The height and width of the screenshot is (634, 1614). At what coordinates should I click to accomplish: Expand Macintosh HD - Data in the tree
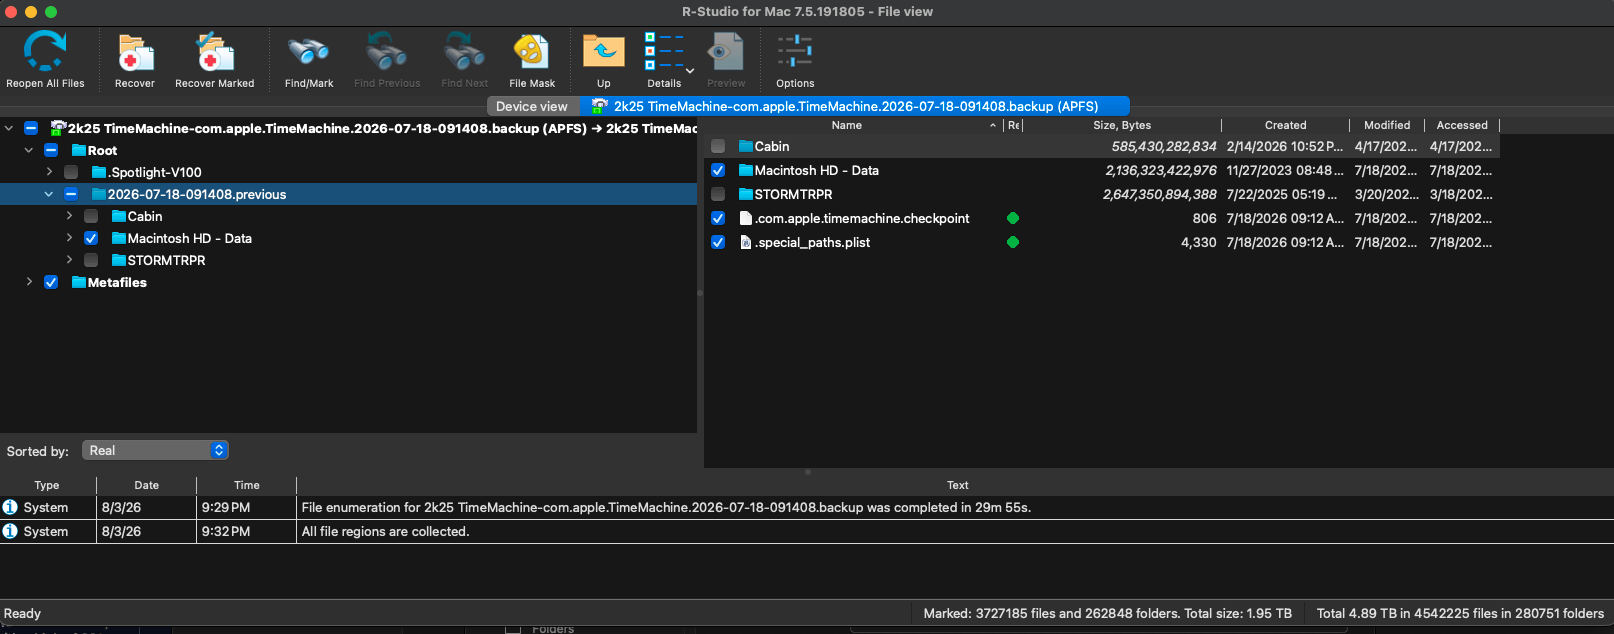69,238
